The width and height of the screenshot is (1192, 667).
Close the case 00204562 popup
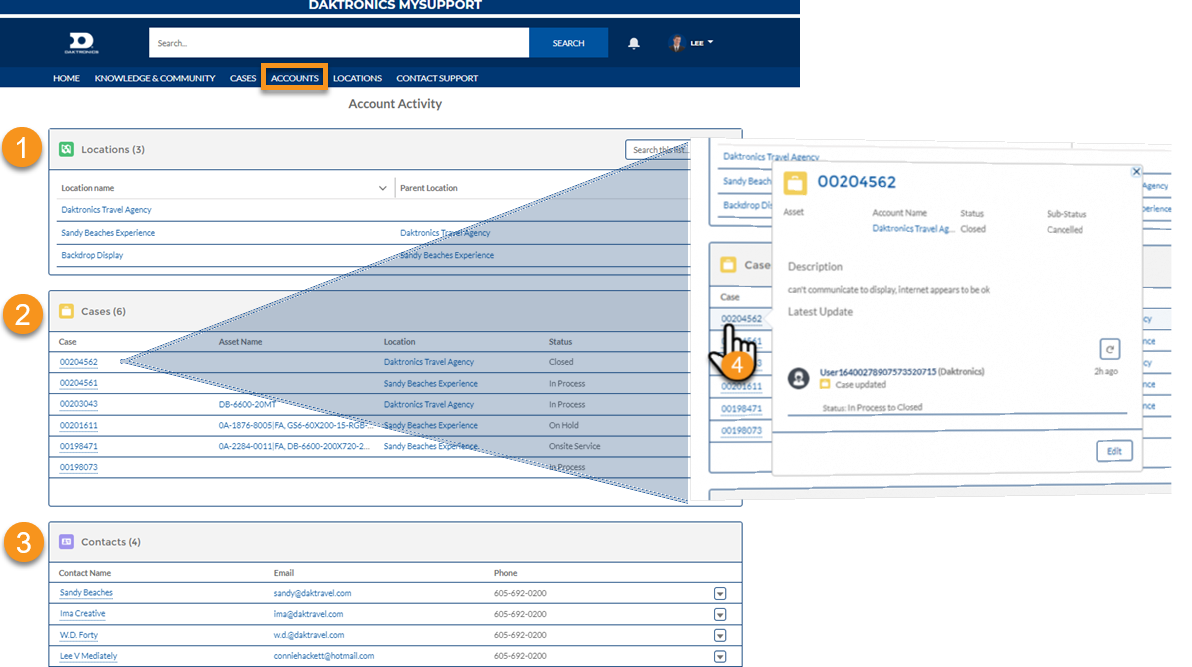coord(1136,172)
